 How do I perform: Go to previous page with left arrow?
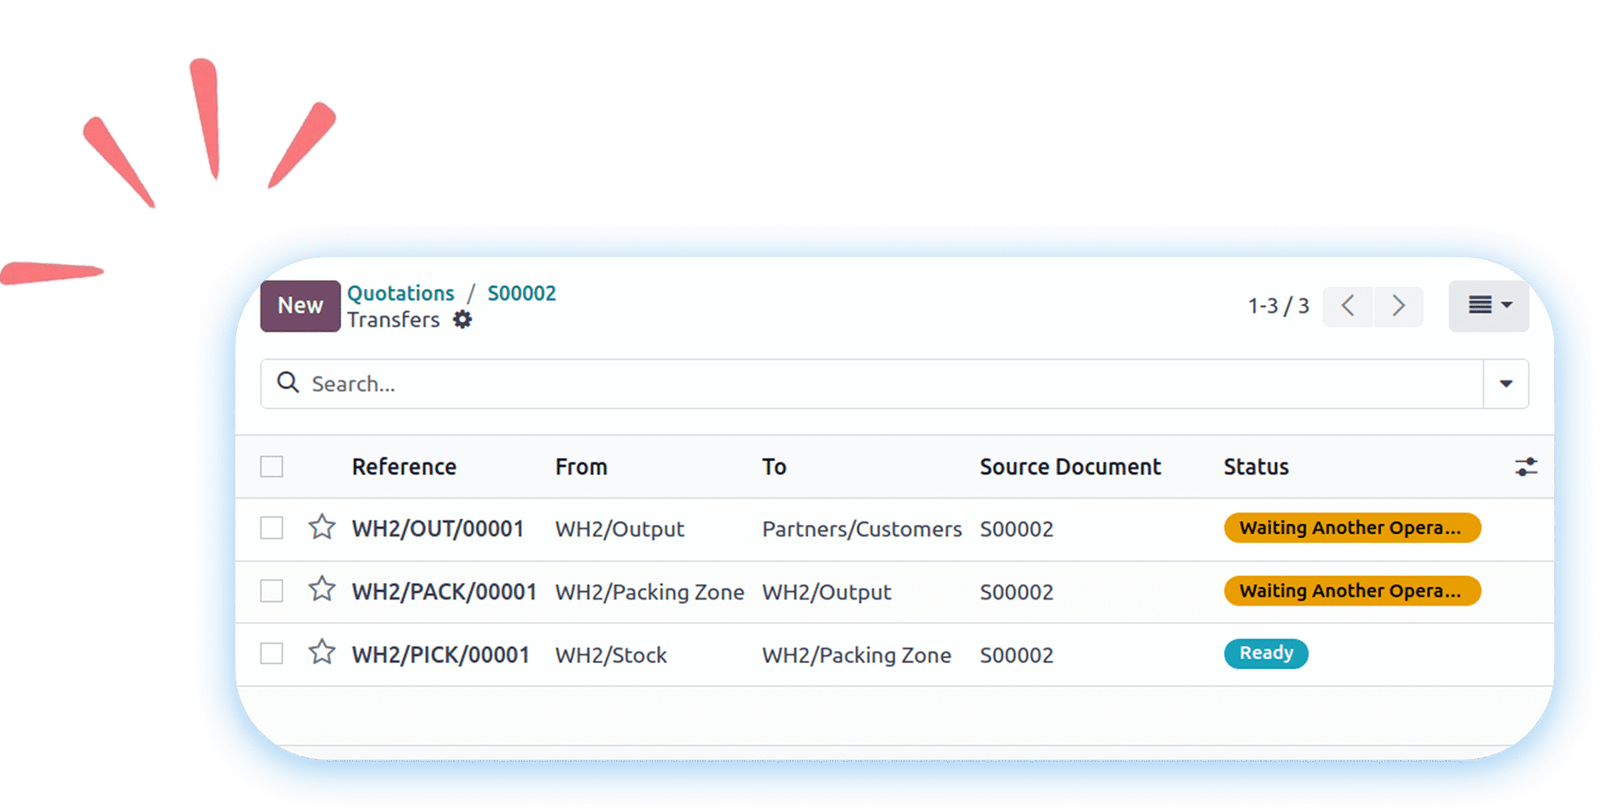[x=1348, y=306]
